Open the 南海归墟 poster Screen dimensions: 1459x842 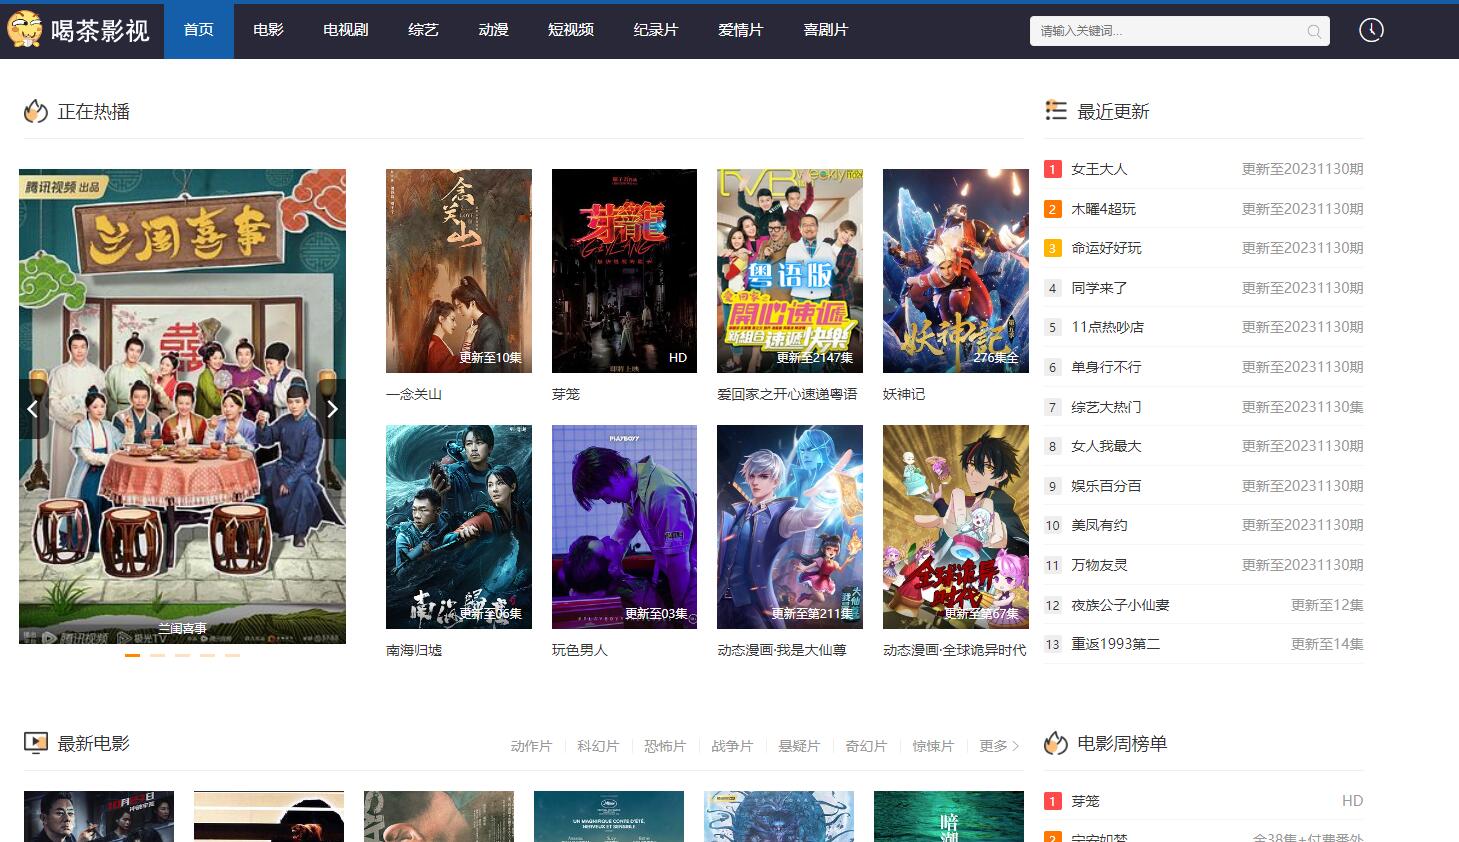tap(459, 527)
